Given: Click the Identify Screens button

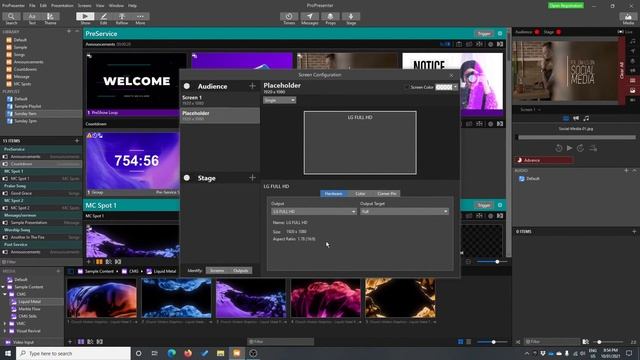Looking at the screenshot, I should (217, 271).
